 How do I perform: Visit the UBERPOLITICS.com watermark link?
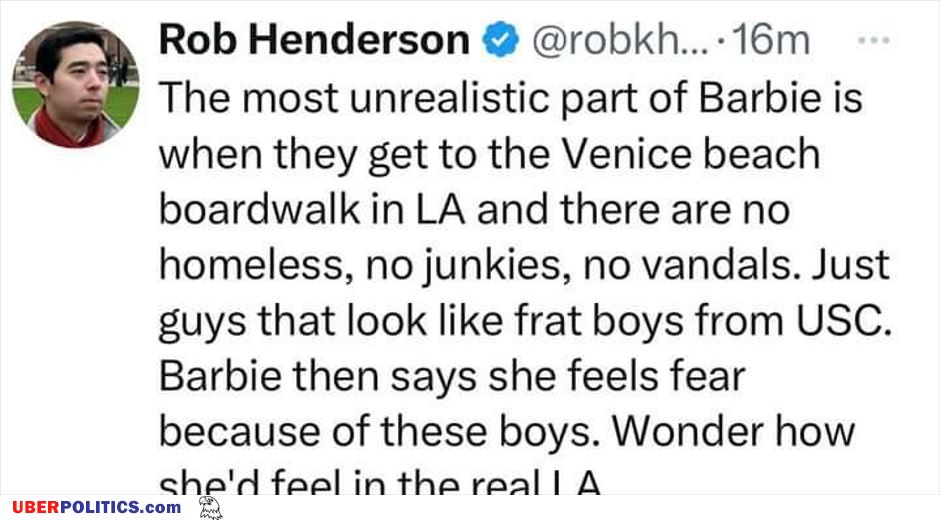pyautogui.click(x=96, y=507)
